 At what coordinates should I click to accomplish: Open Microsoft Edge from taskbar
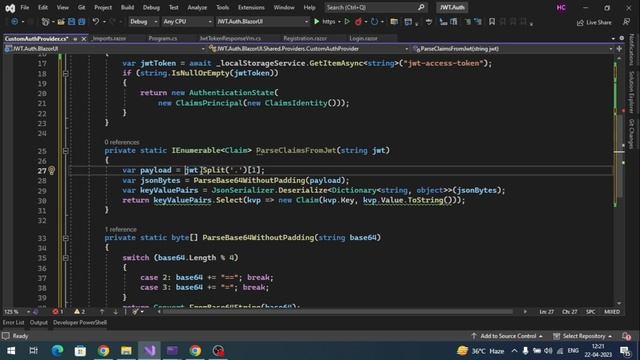tap(57, 351)
